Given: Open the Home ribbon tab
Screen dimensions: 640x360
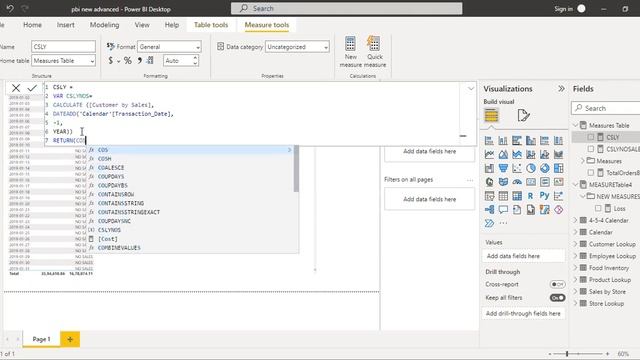Looking at the screenshot, I should point(32,25).
